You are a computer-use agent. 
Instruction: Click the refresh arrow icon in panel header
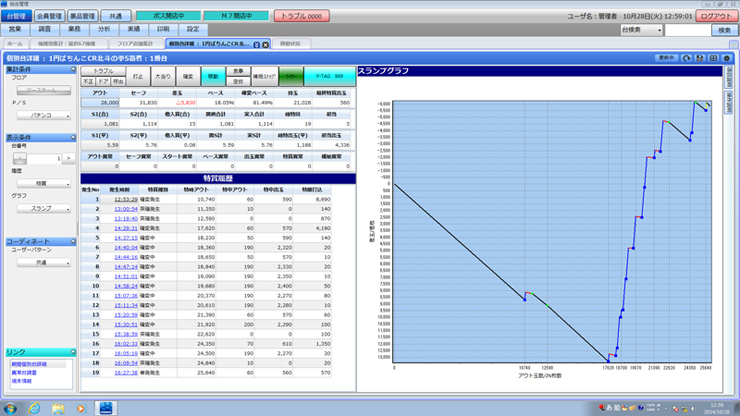tap(687, 58)
